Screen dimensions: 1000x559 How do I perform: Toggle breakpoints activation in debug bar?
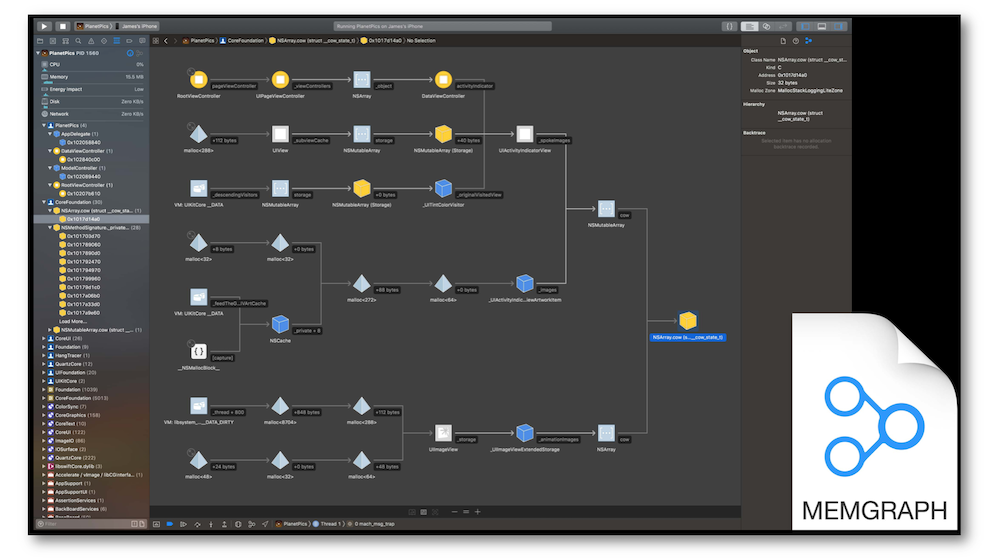tap(170, 524)
